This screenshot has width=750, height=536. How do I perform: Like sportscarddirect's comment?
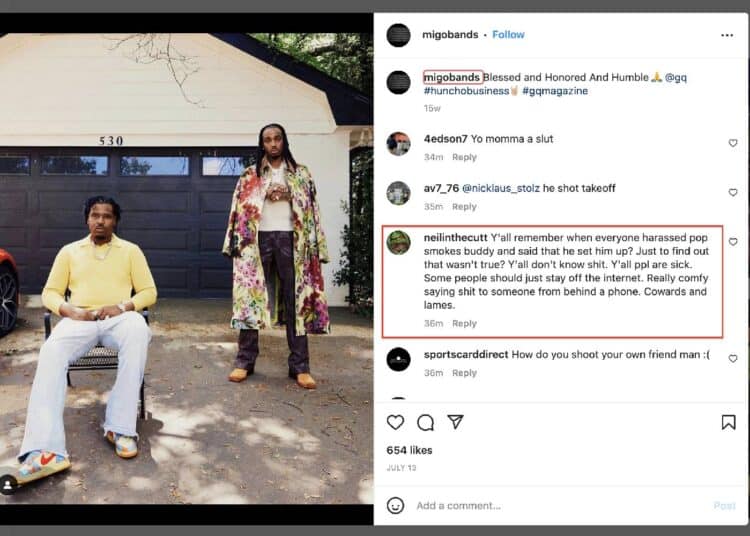pyautogui.click(x=732, y=358)
